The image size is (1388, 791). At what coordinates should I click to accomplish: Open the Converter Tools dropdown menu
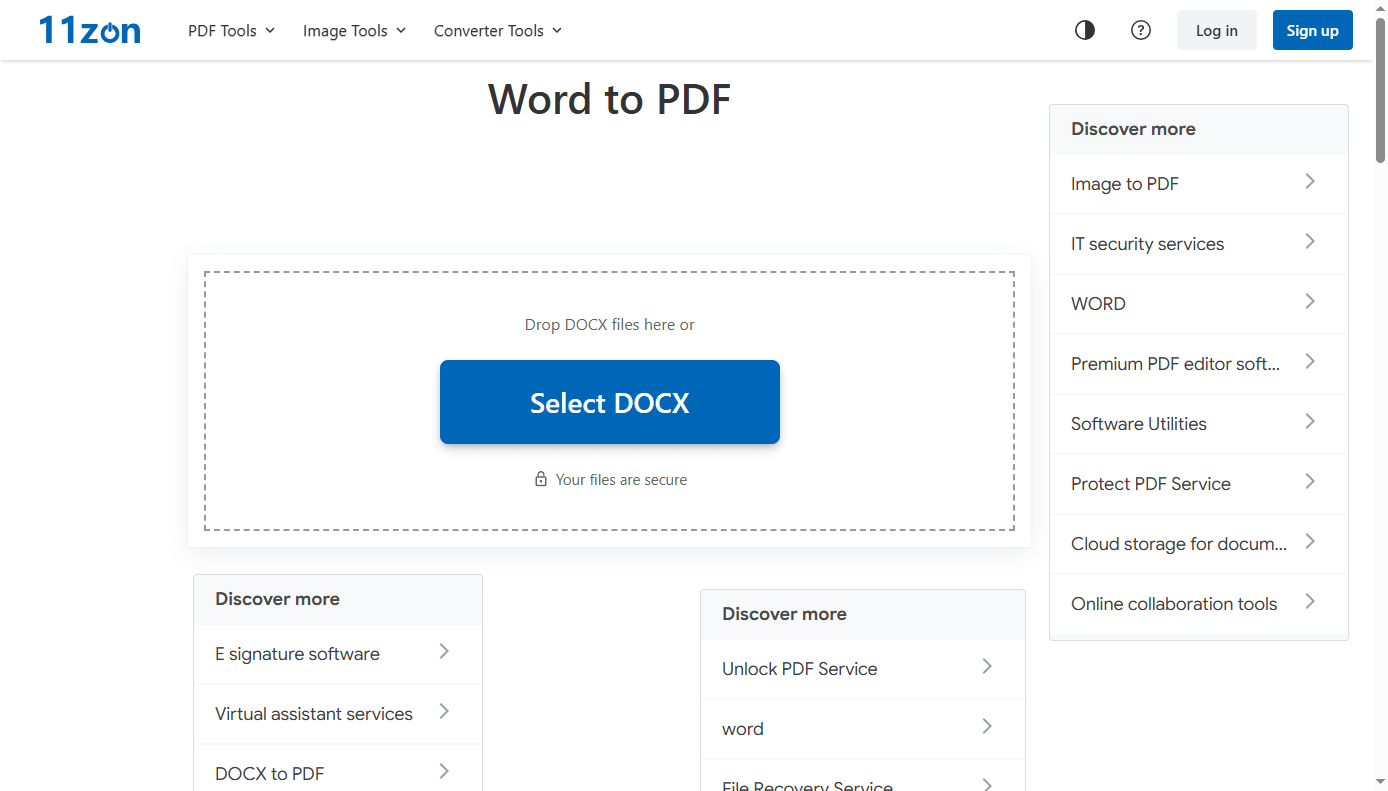[497, 31]
